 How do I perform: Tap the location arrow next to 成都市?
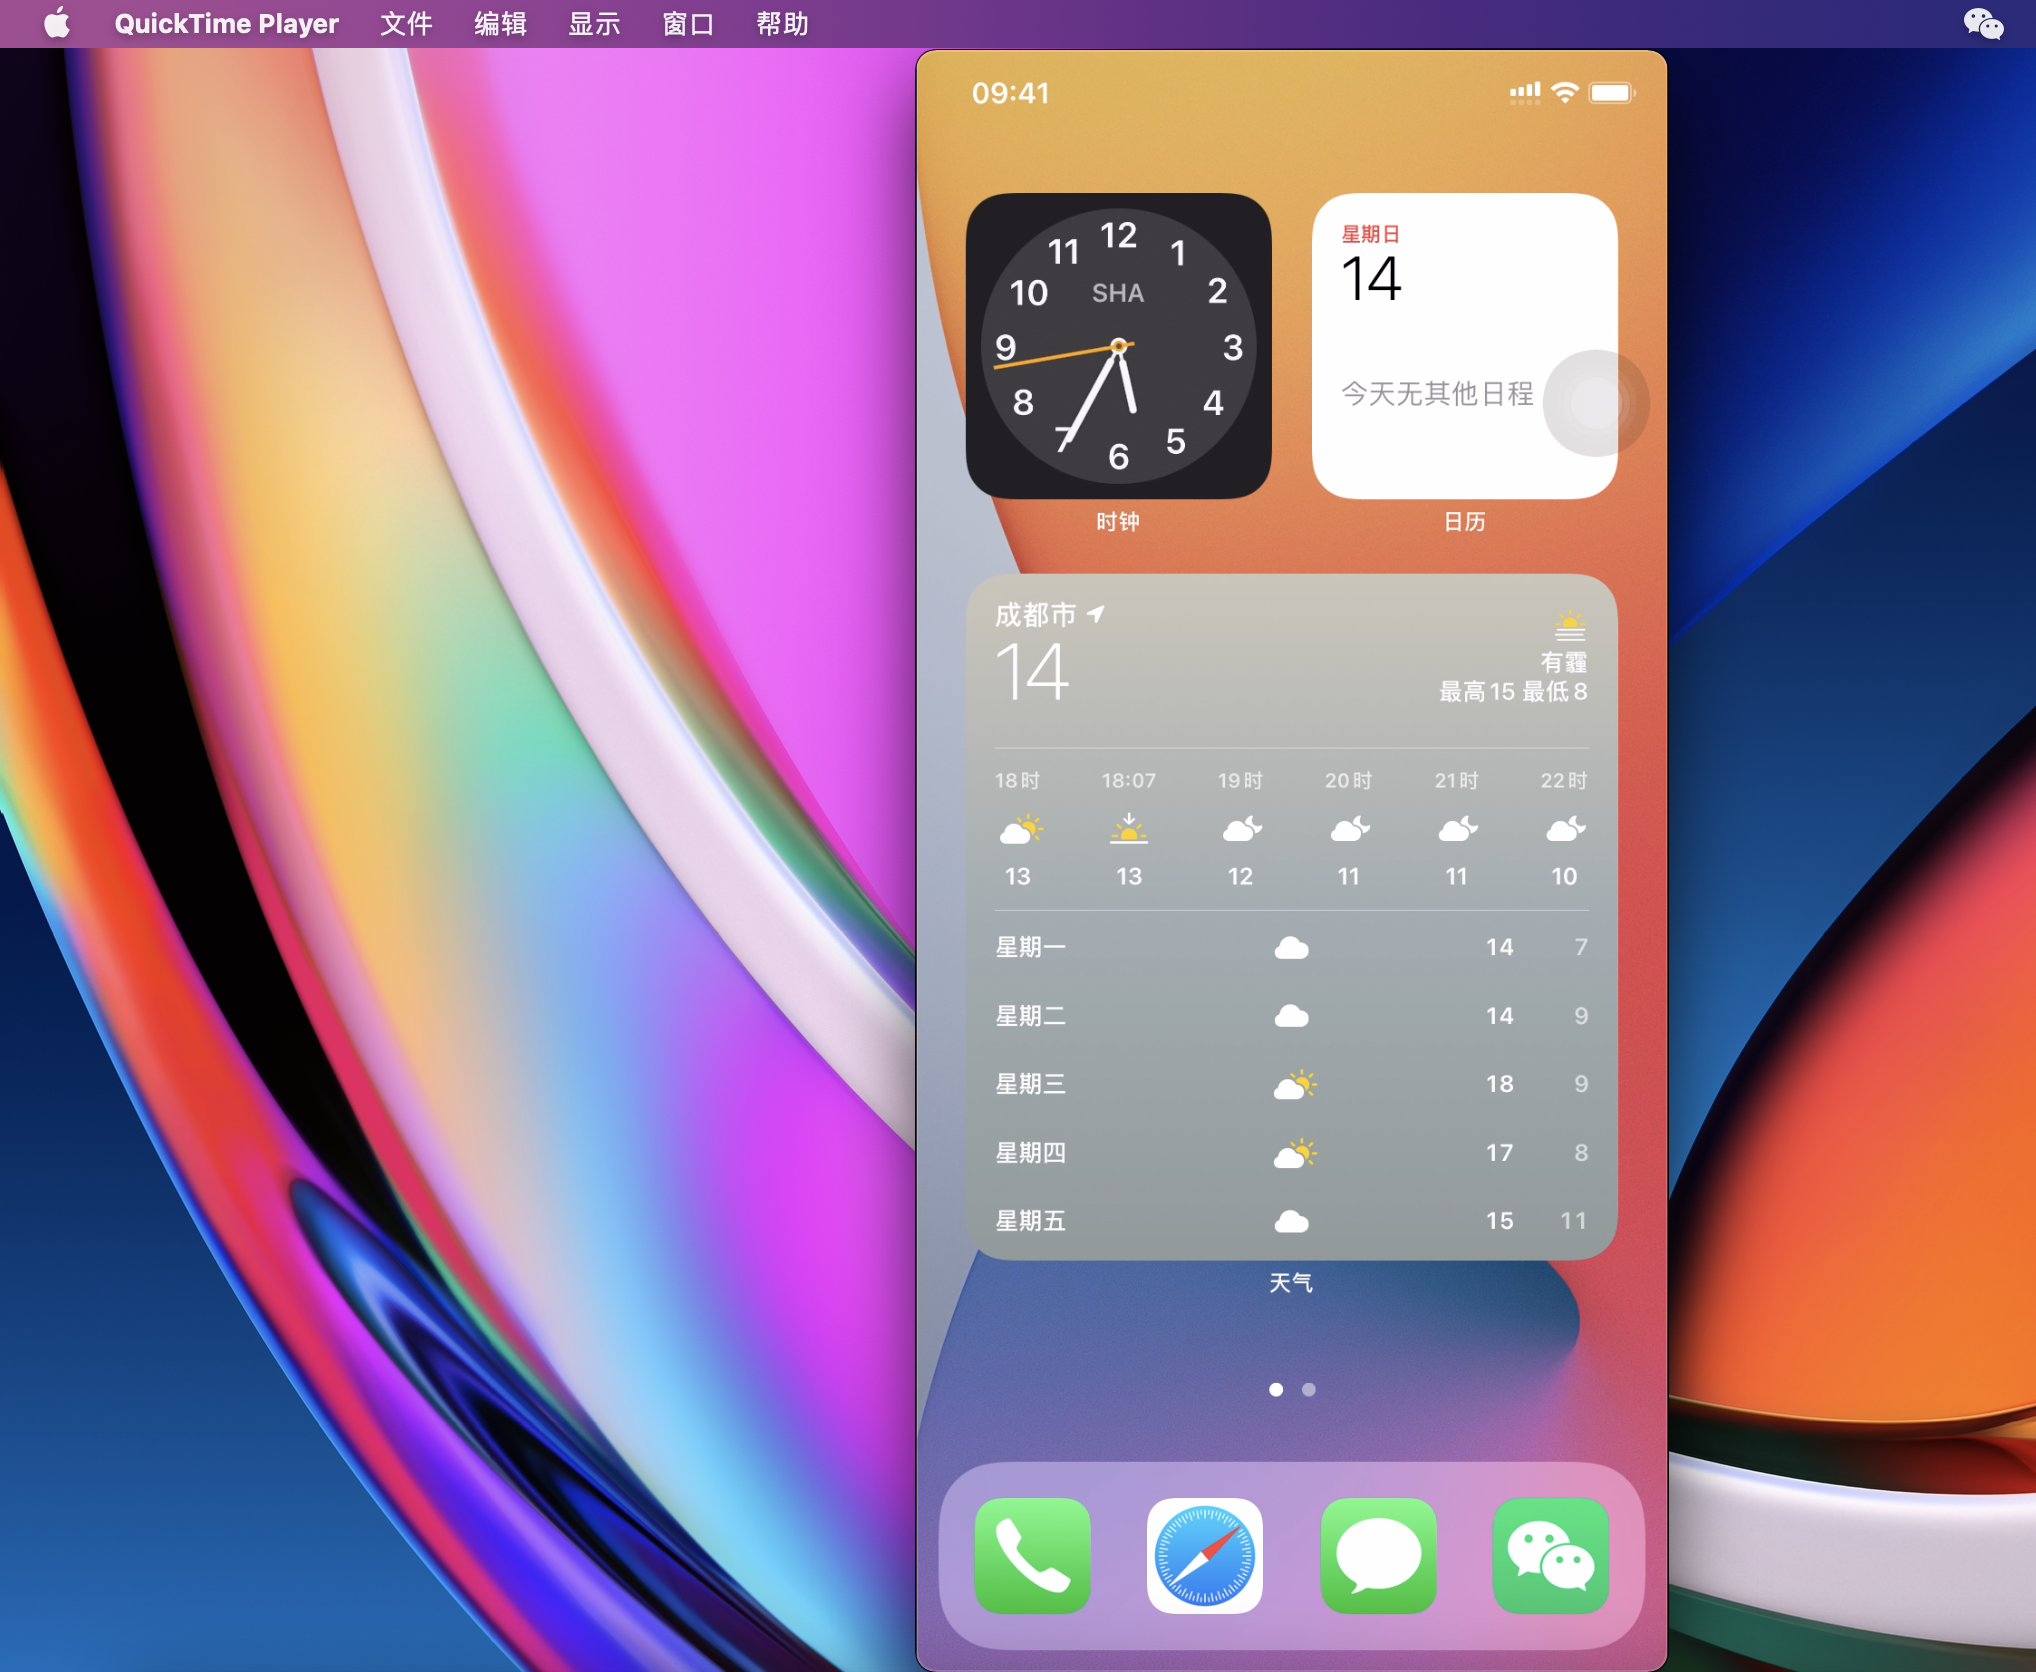tap(1096, 613)
